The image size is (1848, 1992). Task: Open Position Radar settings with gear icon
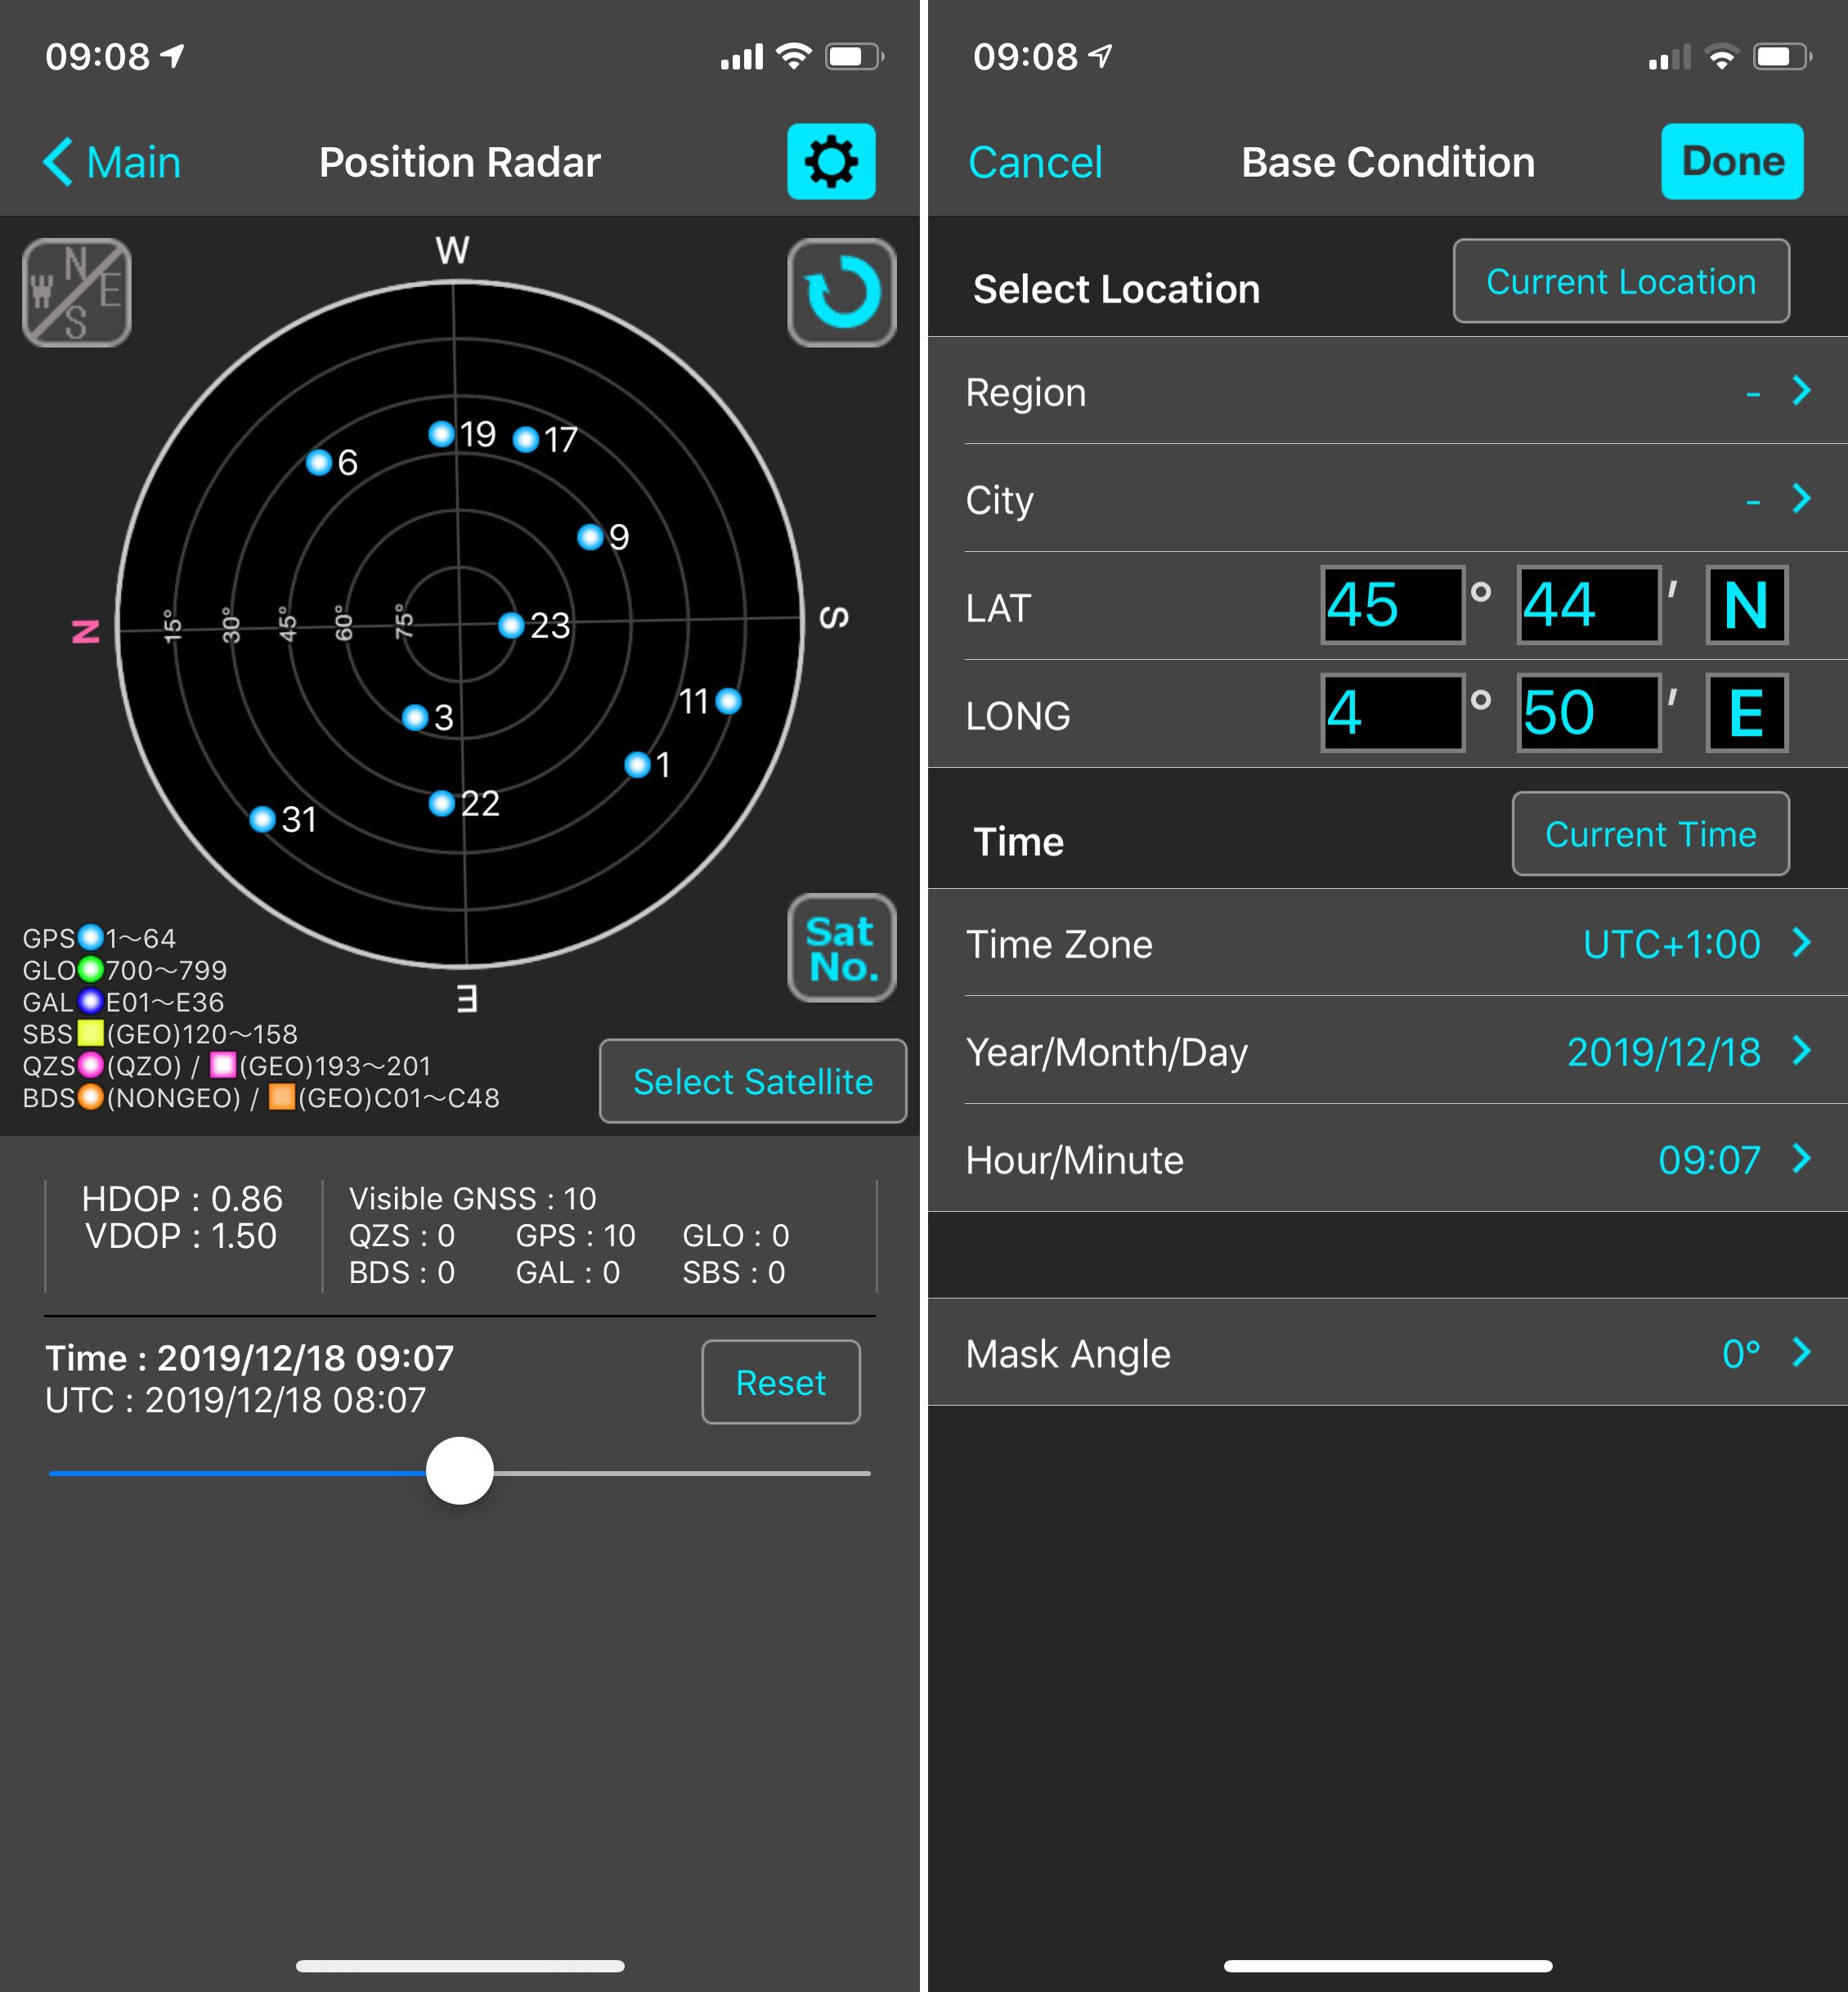point(832,162)
